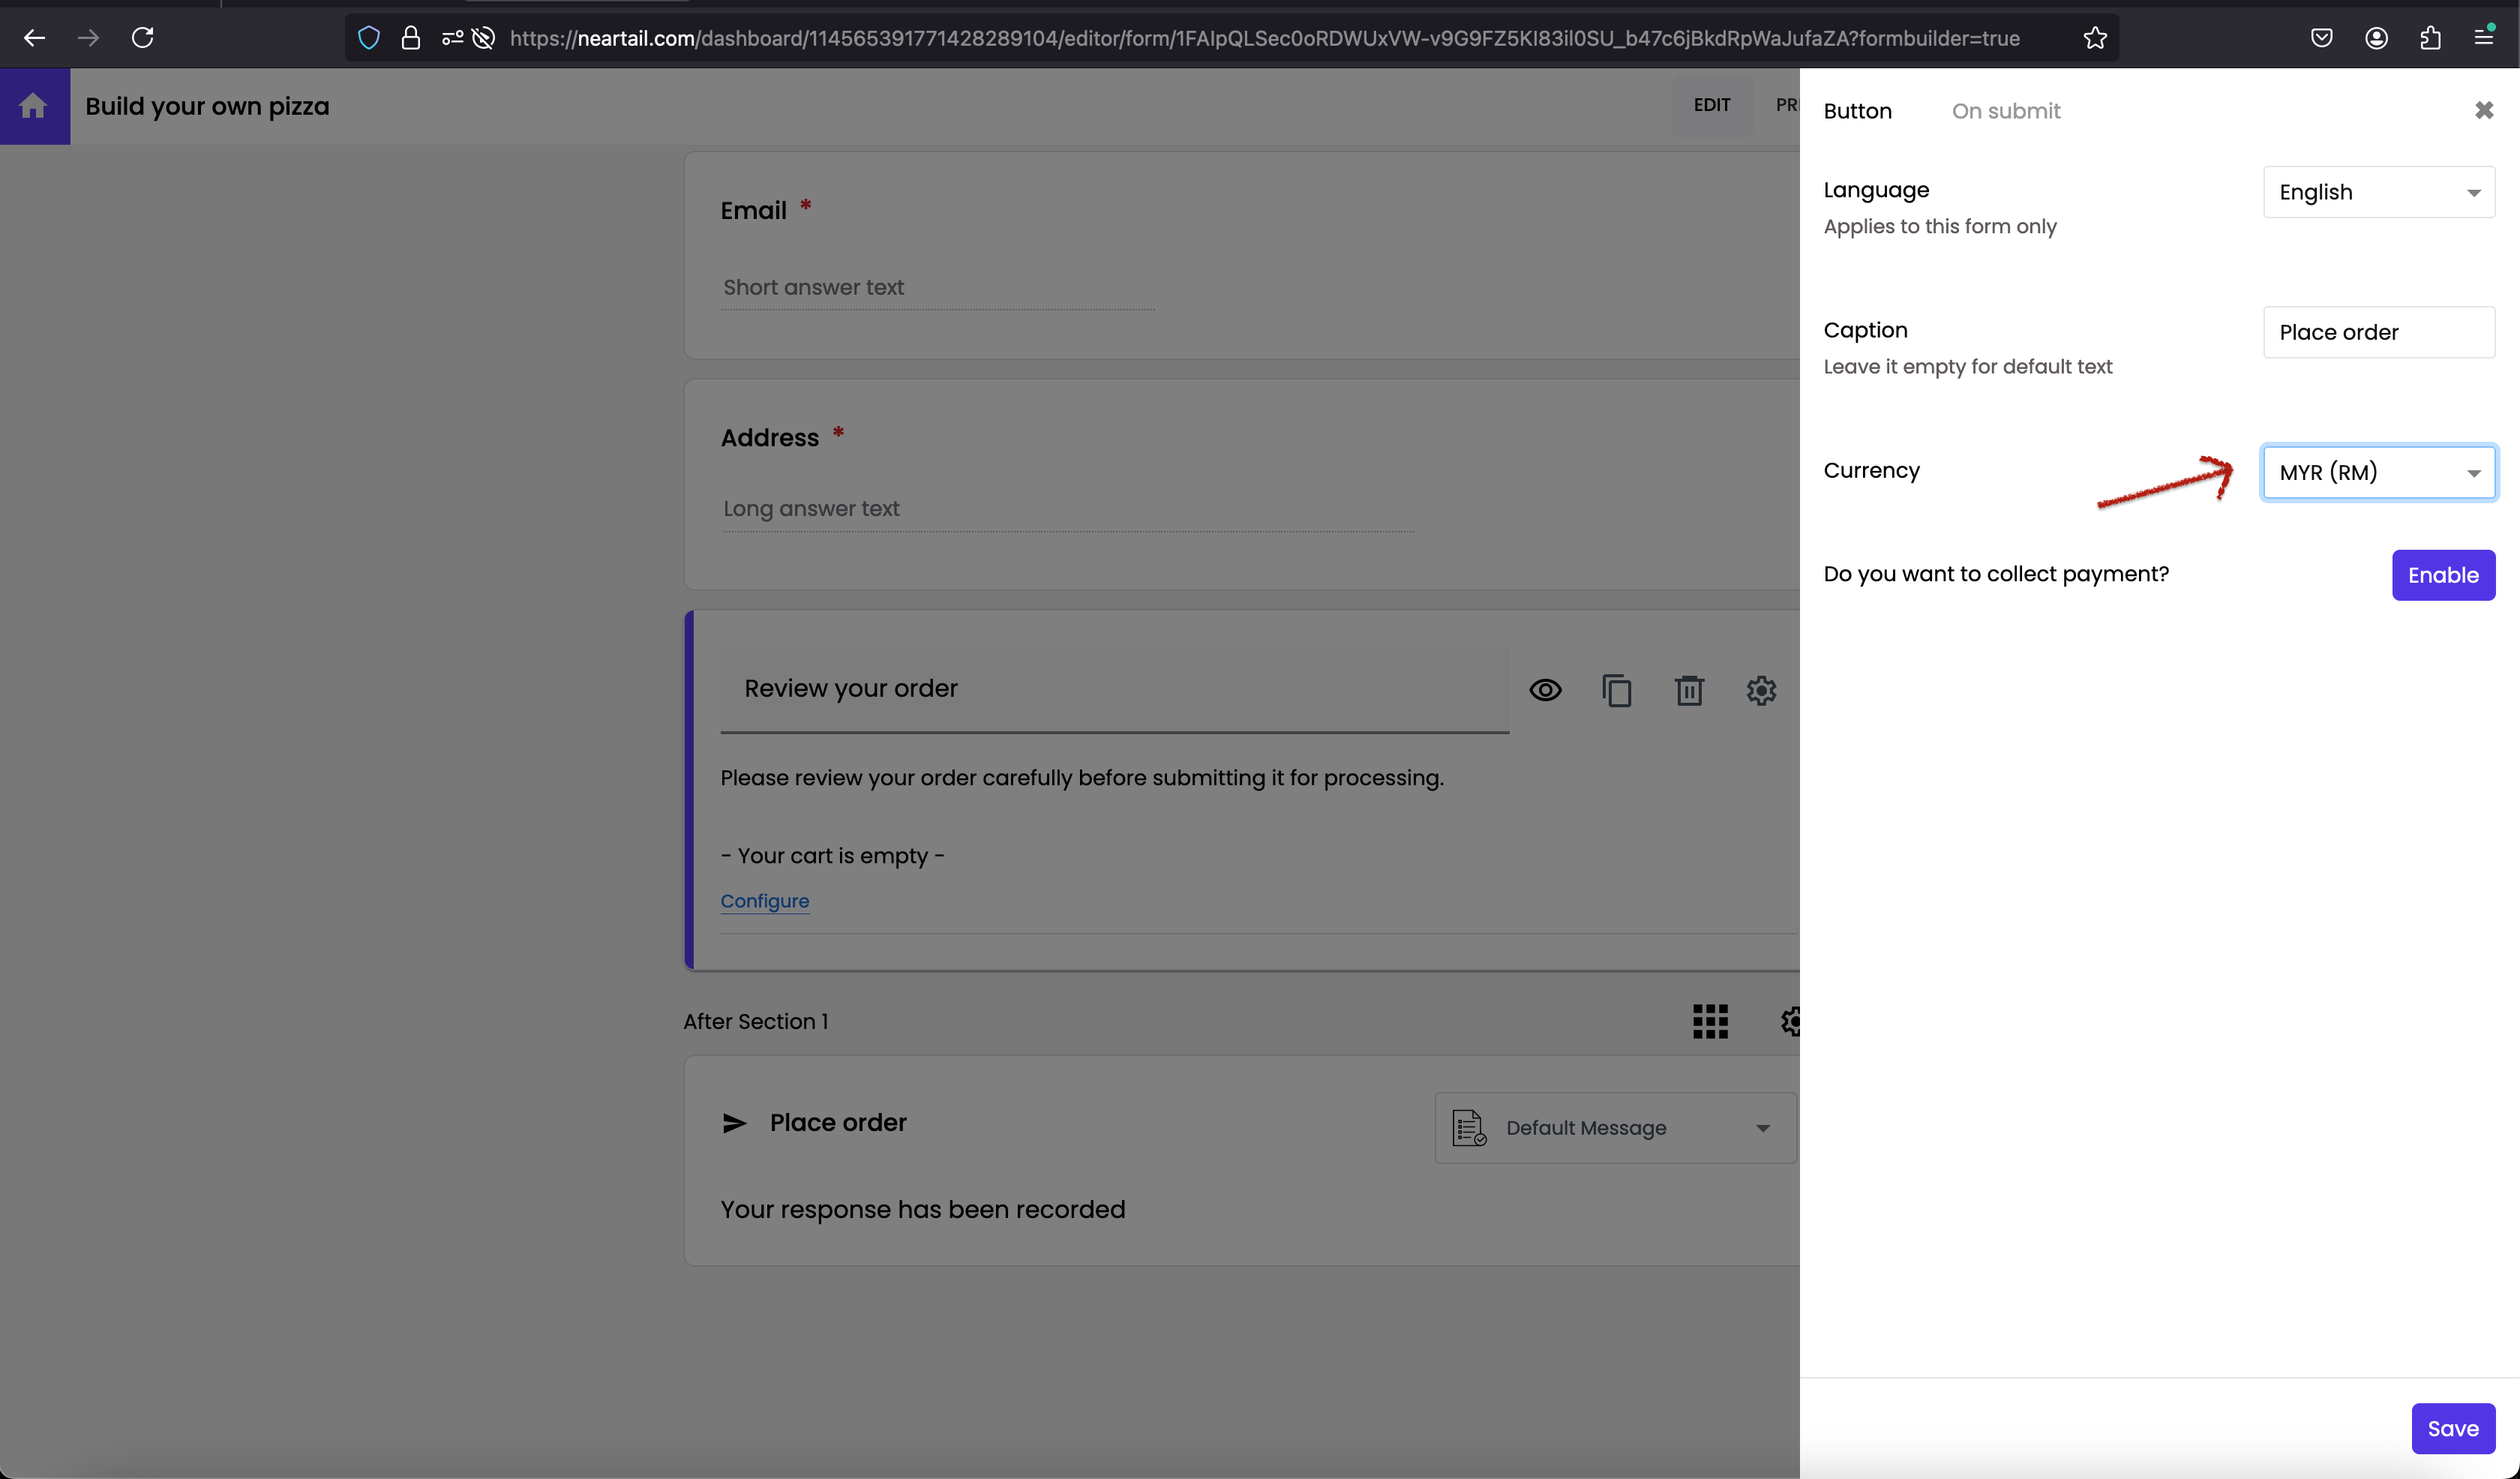Viewport: 2520px width, 1479px height.
Task: Duplicate the Review your order block
Action: coord(1616,690)
